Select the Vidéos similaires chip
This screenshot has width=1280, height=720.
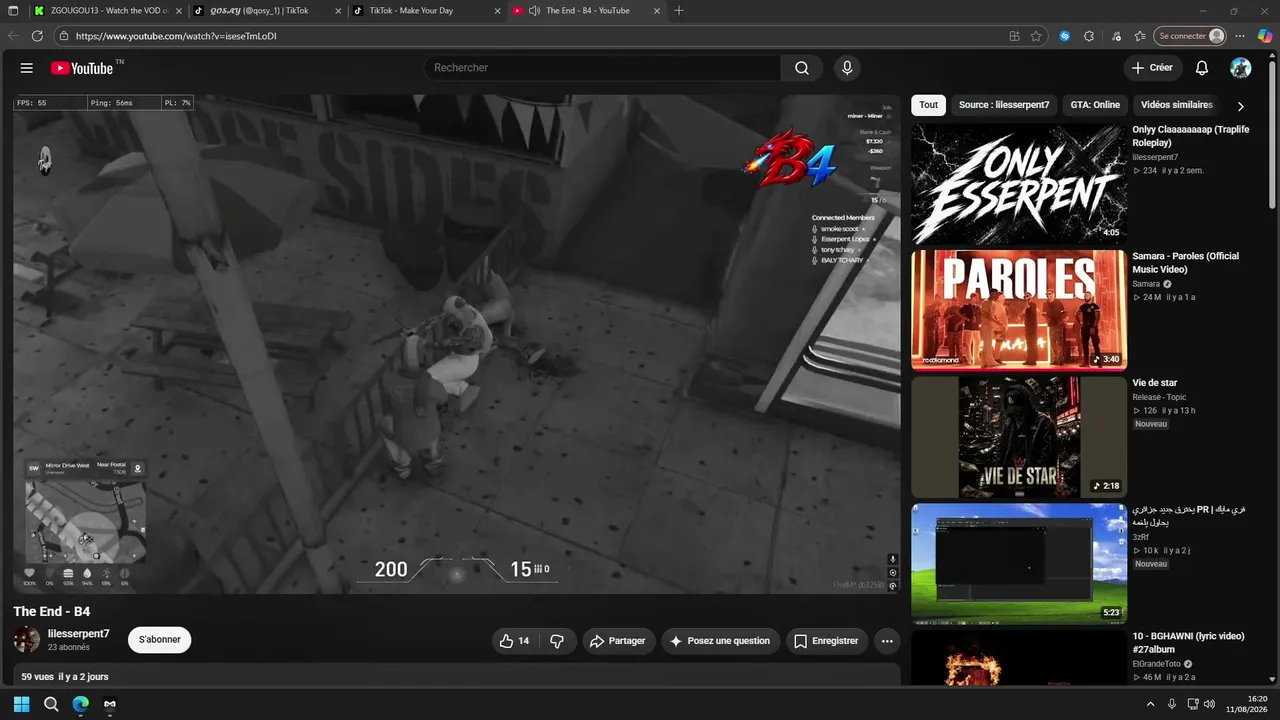point(1177,105)
